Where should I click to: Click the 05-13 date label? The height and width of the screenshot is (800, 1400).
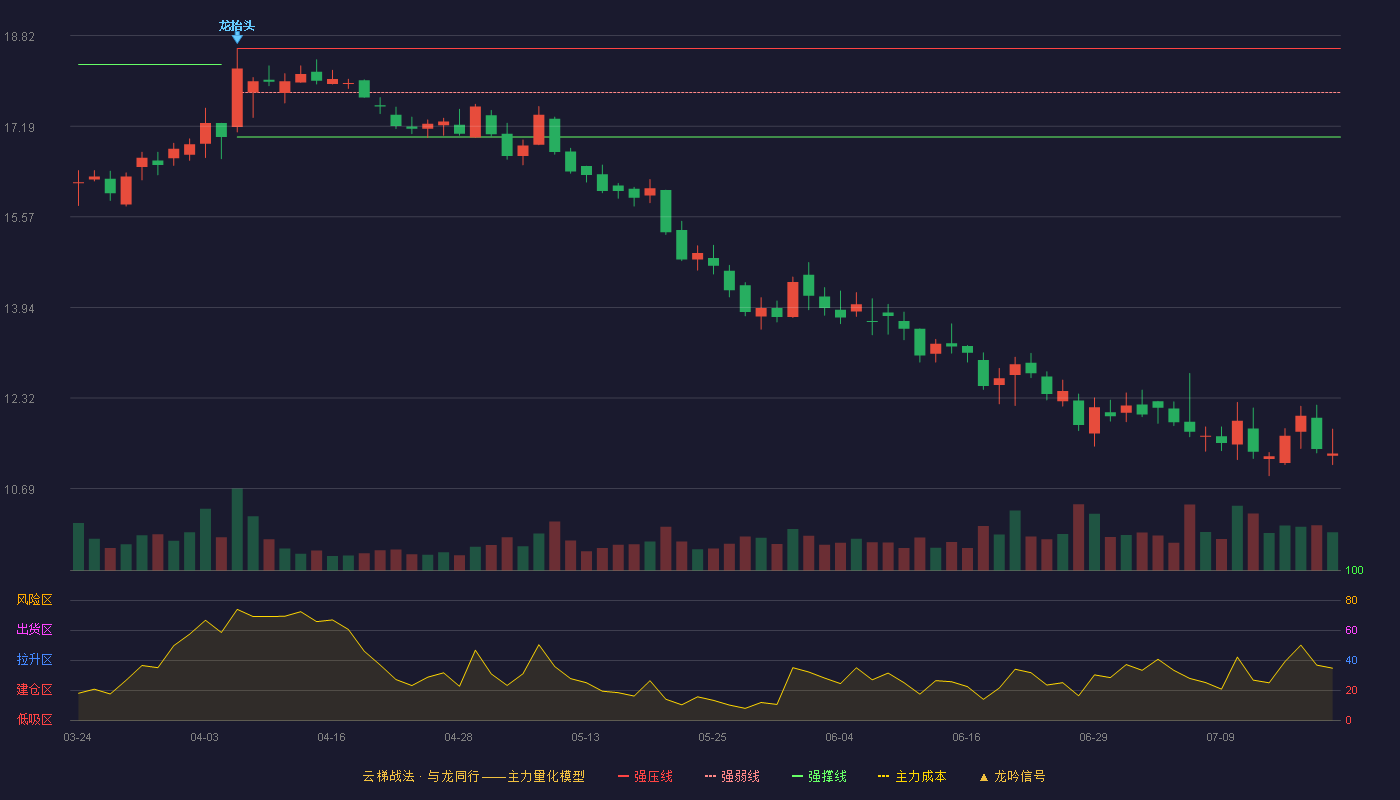[x=585, y=737]
